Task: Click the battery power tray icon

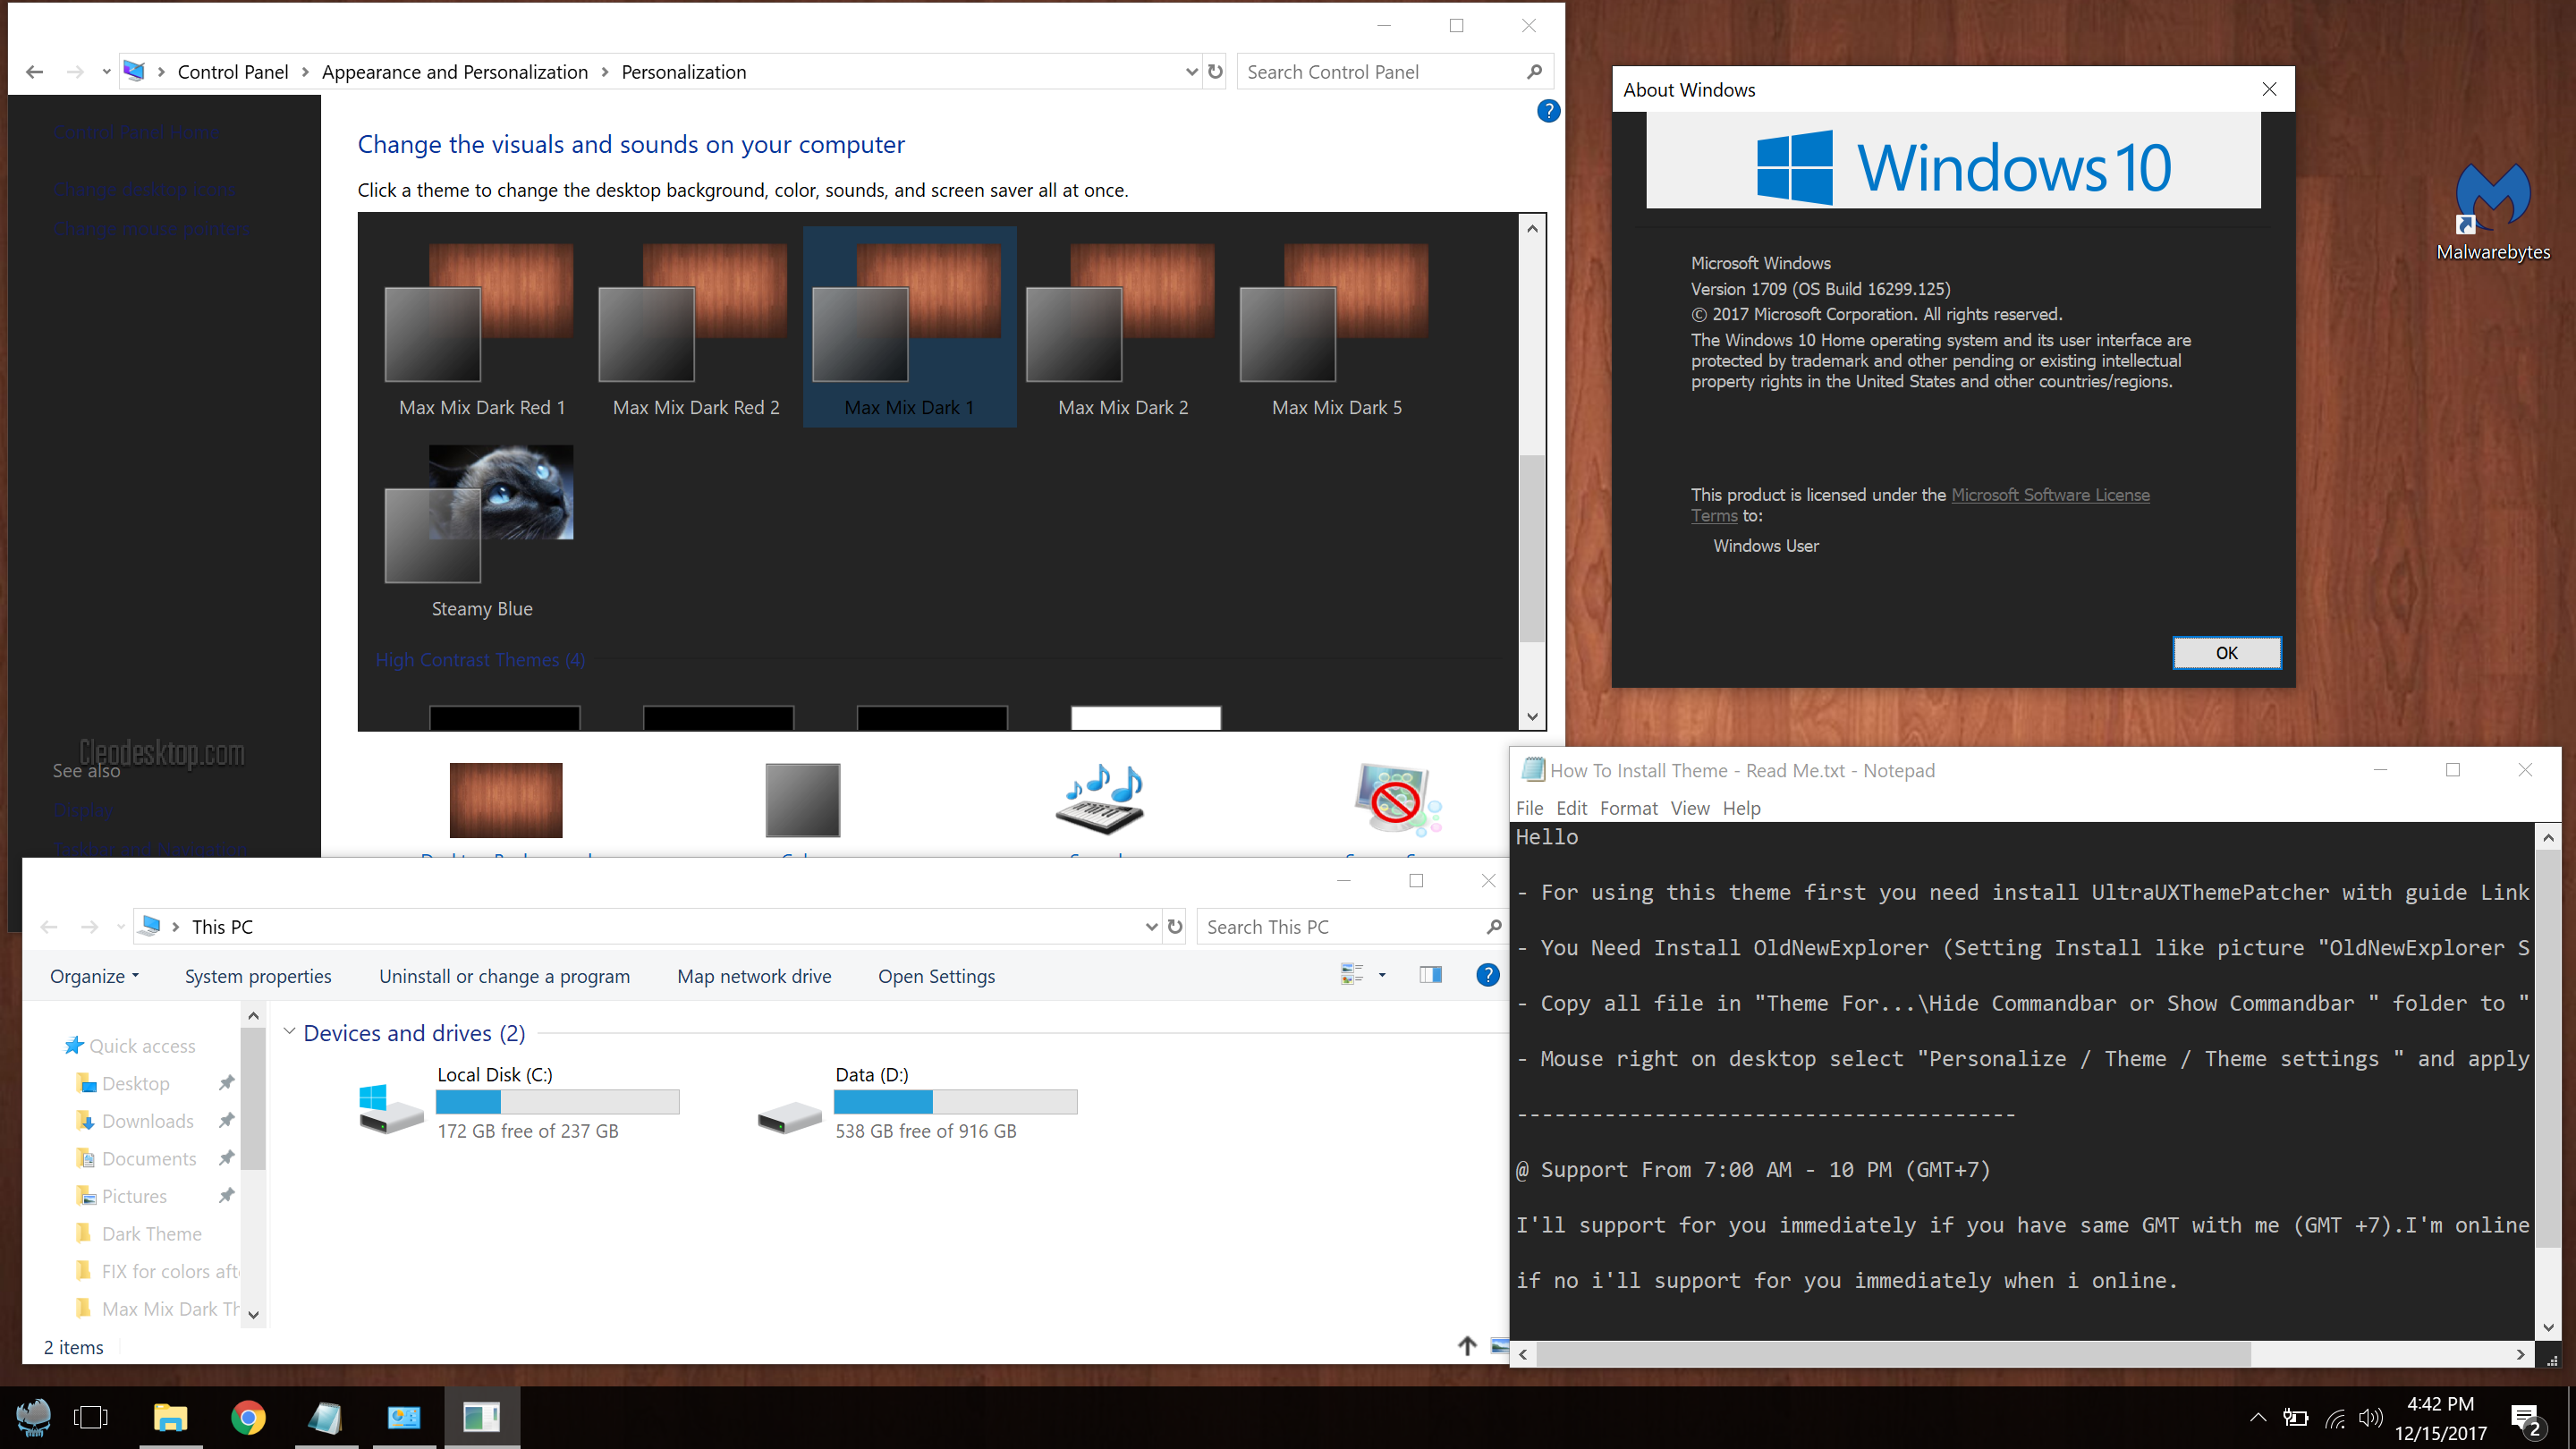Action: (x=2296, y=1418)
